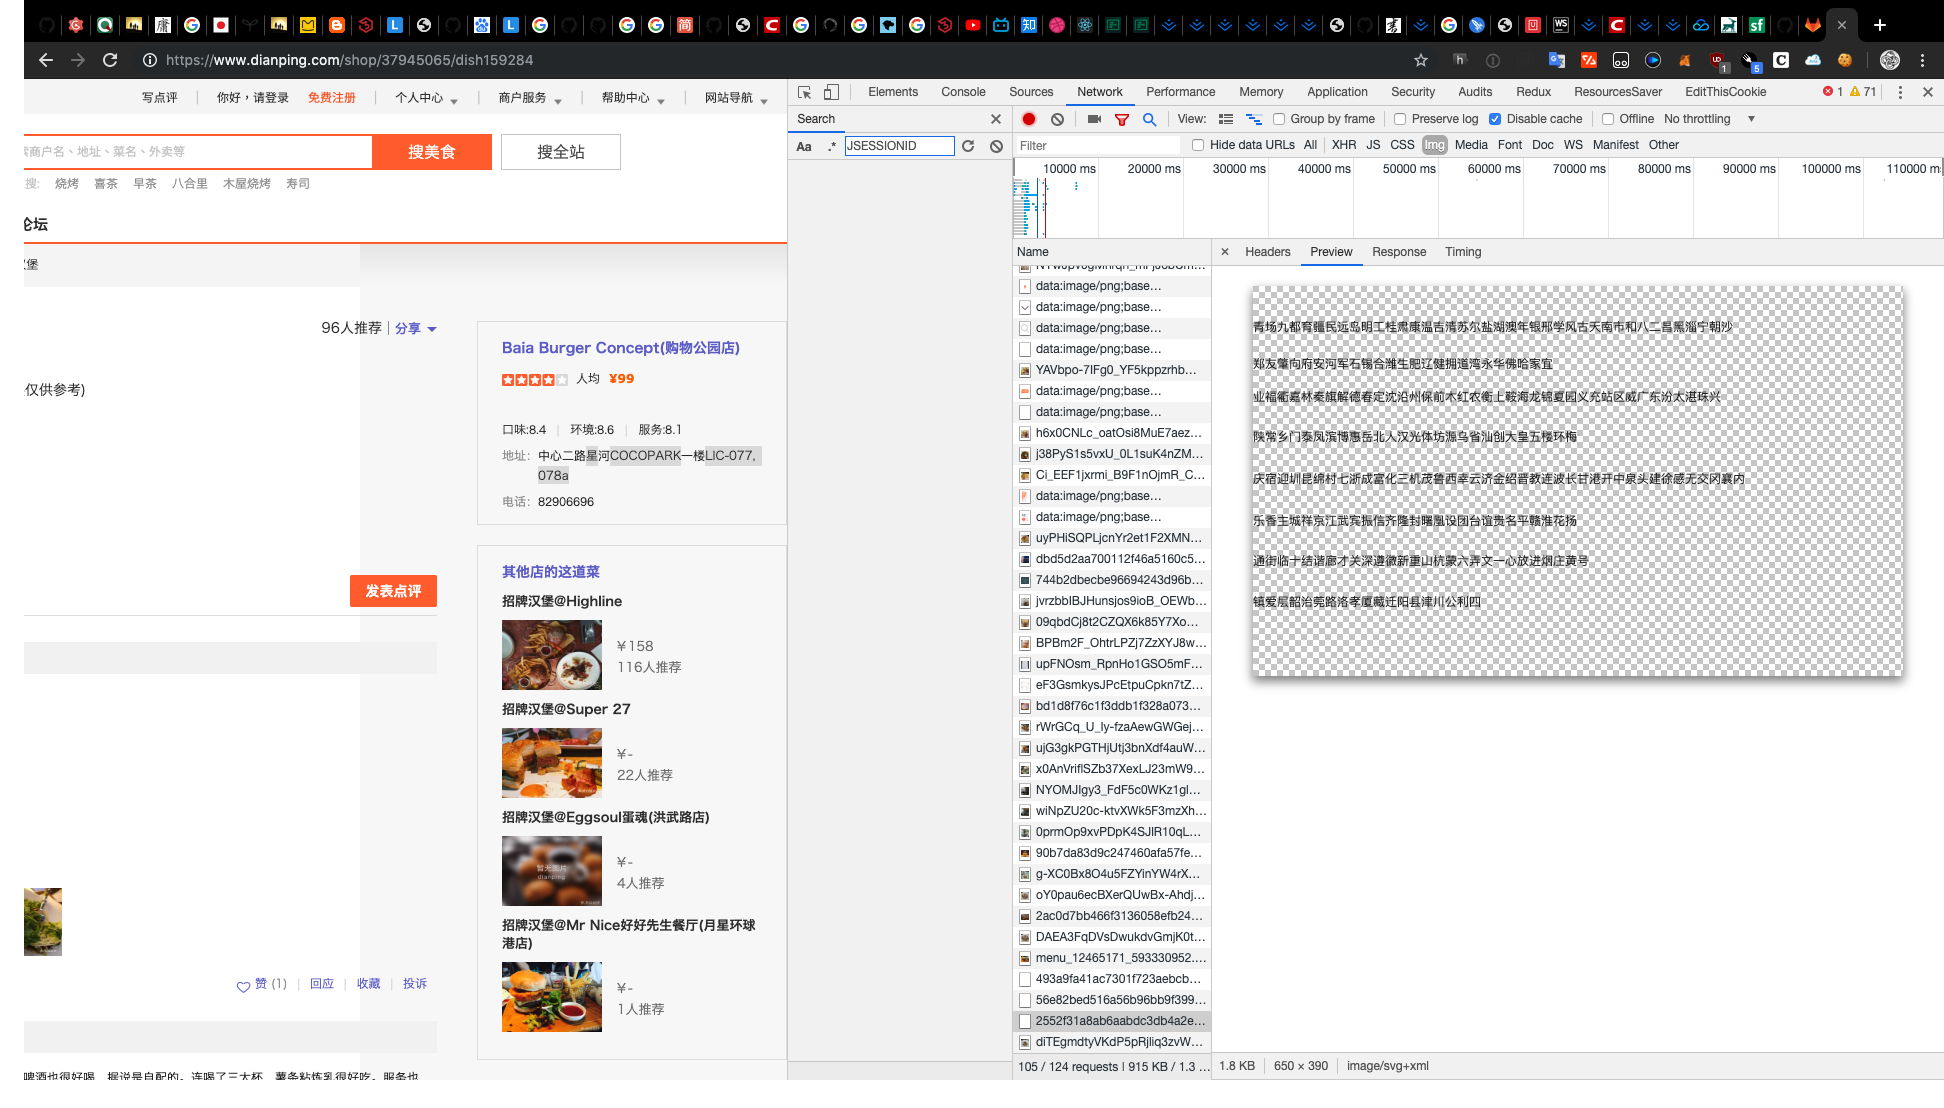Open the Sources tab

pos(1031,92)
